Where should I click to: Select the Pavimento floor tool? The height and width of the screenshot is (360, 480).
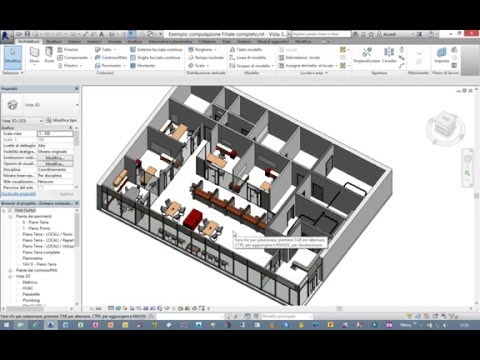(x=108, y=66)
